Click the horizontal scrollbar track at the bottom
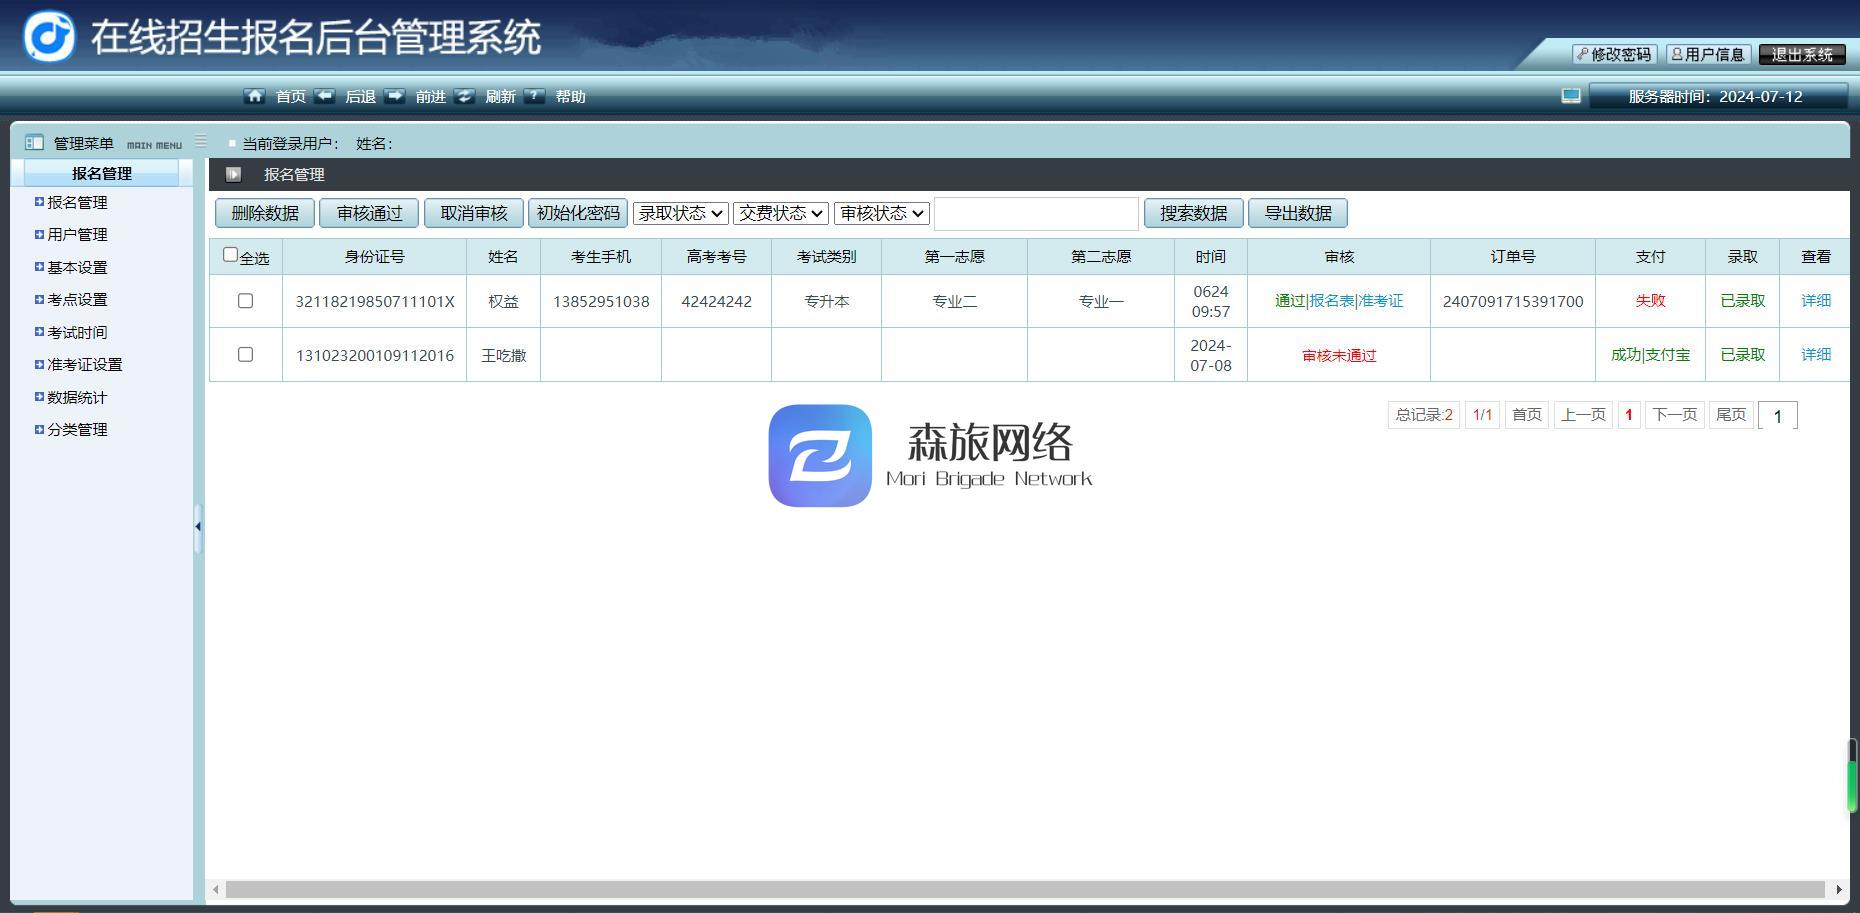This screenshot has height=913, width=1860. coord(1025,889)
